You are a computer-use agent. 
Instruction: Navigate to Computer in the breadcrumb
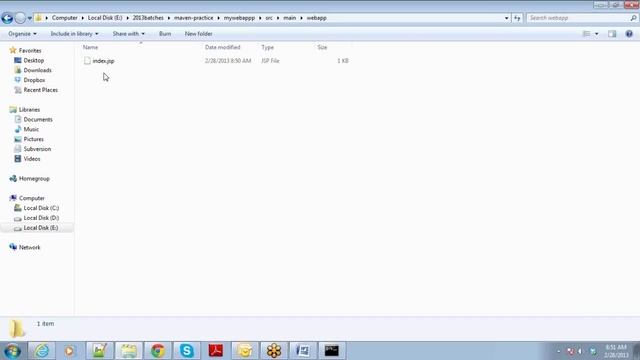pyautogui.click(x=64, y=18)
